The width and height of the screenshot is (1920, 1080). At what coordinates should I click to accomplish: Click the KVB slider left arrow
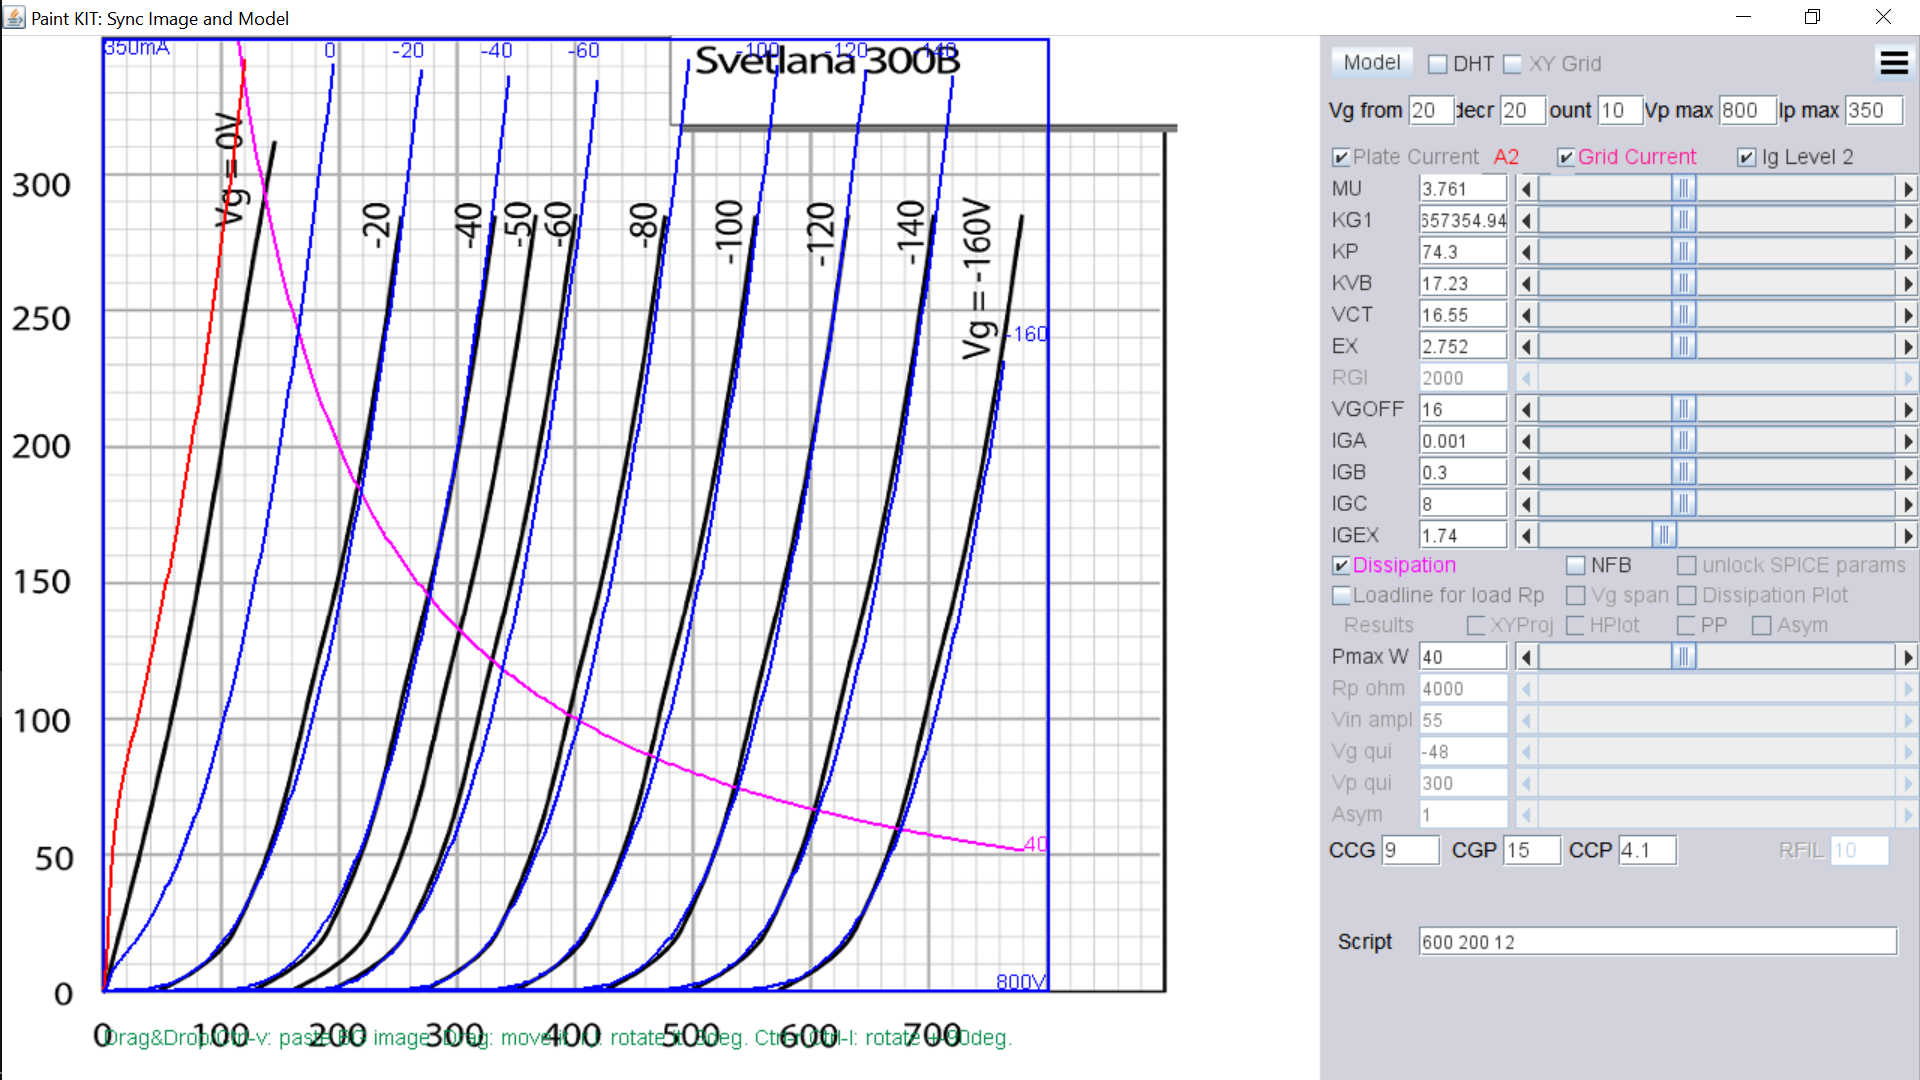tap(1526, 284)
